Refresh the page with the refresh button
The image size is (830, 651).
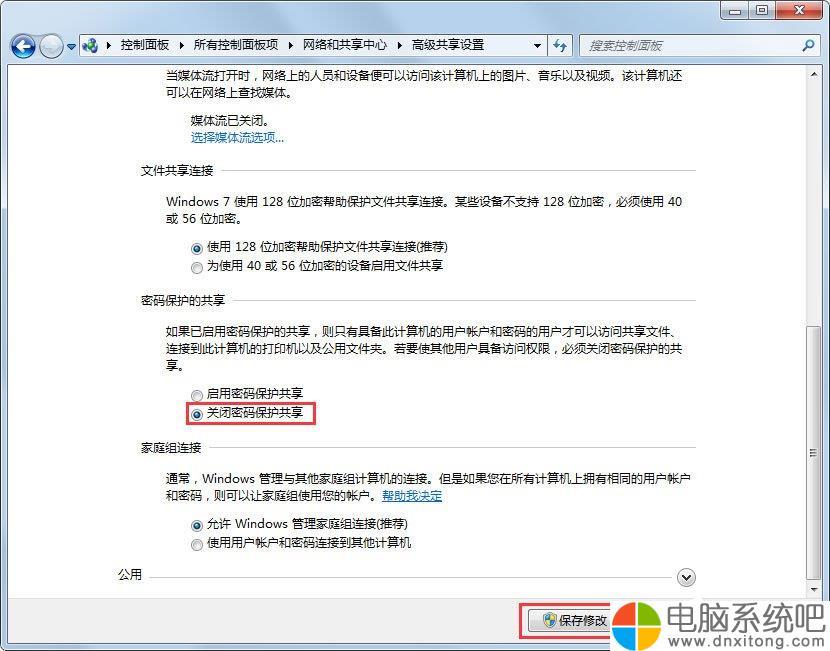tap(560, 46)
